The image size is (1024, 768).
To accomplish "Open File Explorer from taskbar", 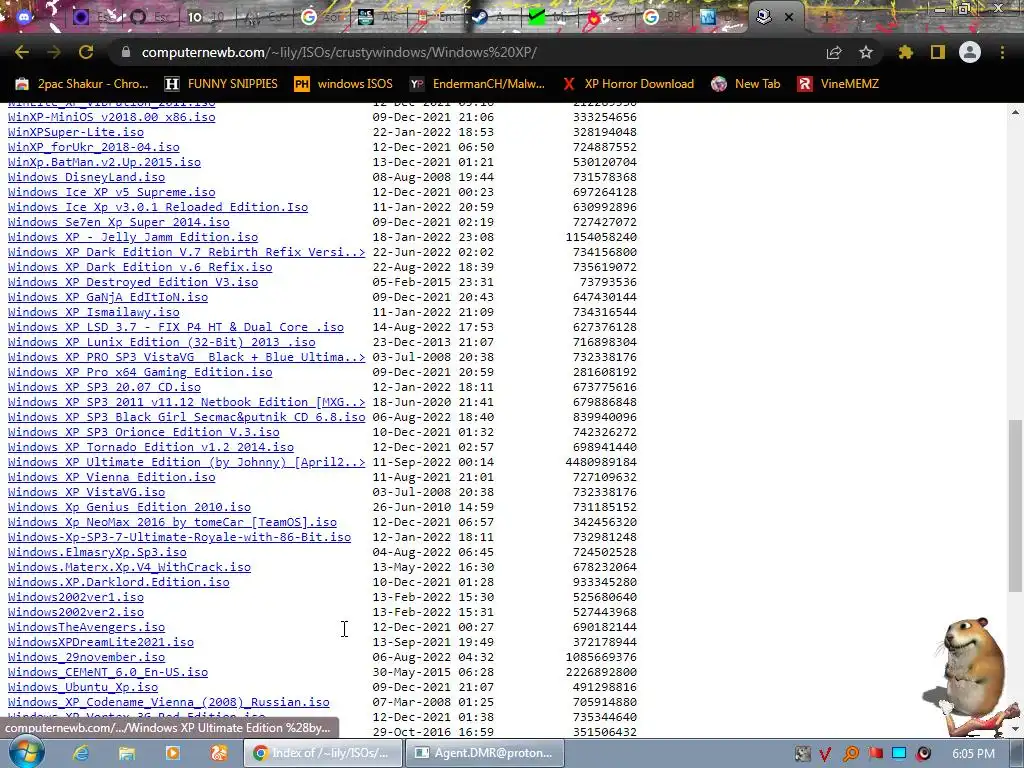I will pos(127,753).
